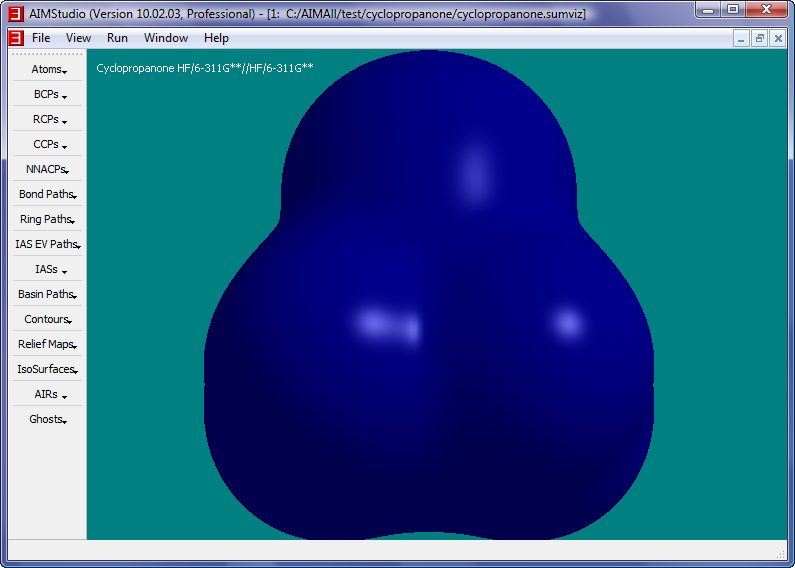Viewport: 795px width, 568px height.
Task: Click the AIMStudio document icon in menu bar
Action: pos(16,38)
